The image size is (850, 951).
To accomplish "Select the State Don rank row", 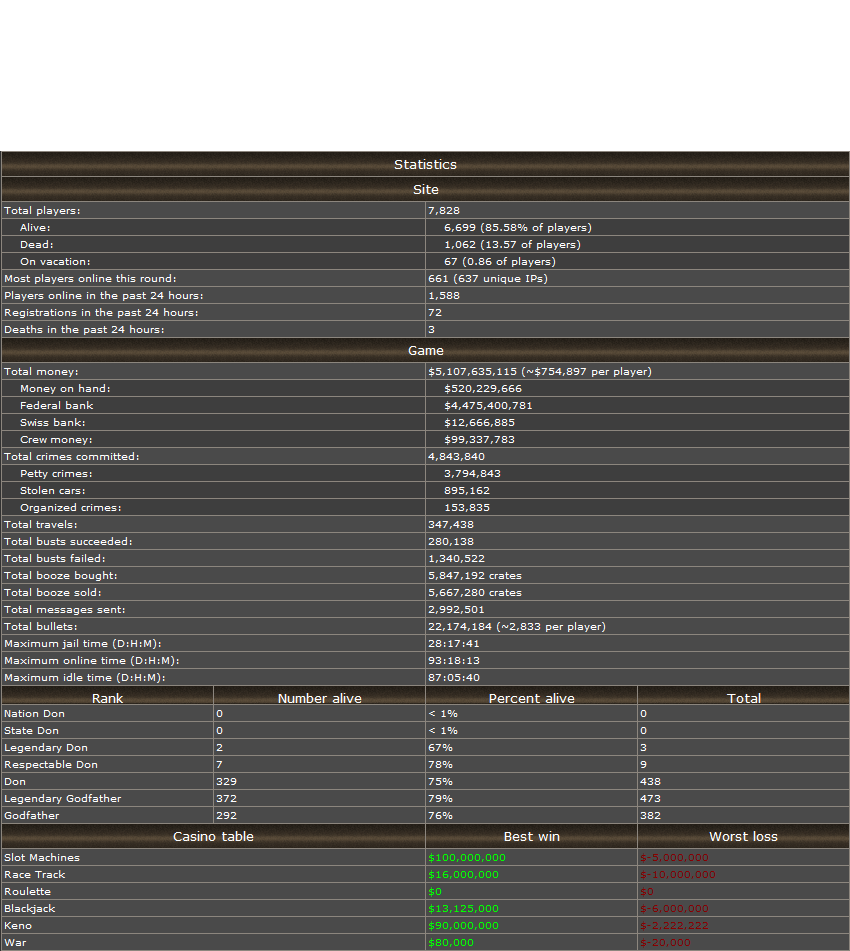I will [x=425, y=730].
